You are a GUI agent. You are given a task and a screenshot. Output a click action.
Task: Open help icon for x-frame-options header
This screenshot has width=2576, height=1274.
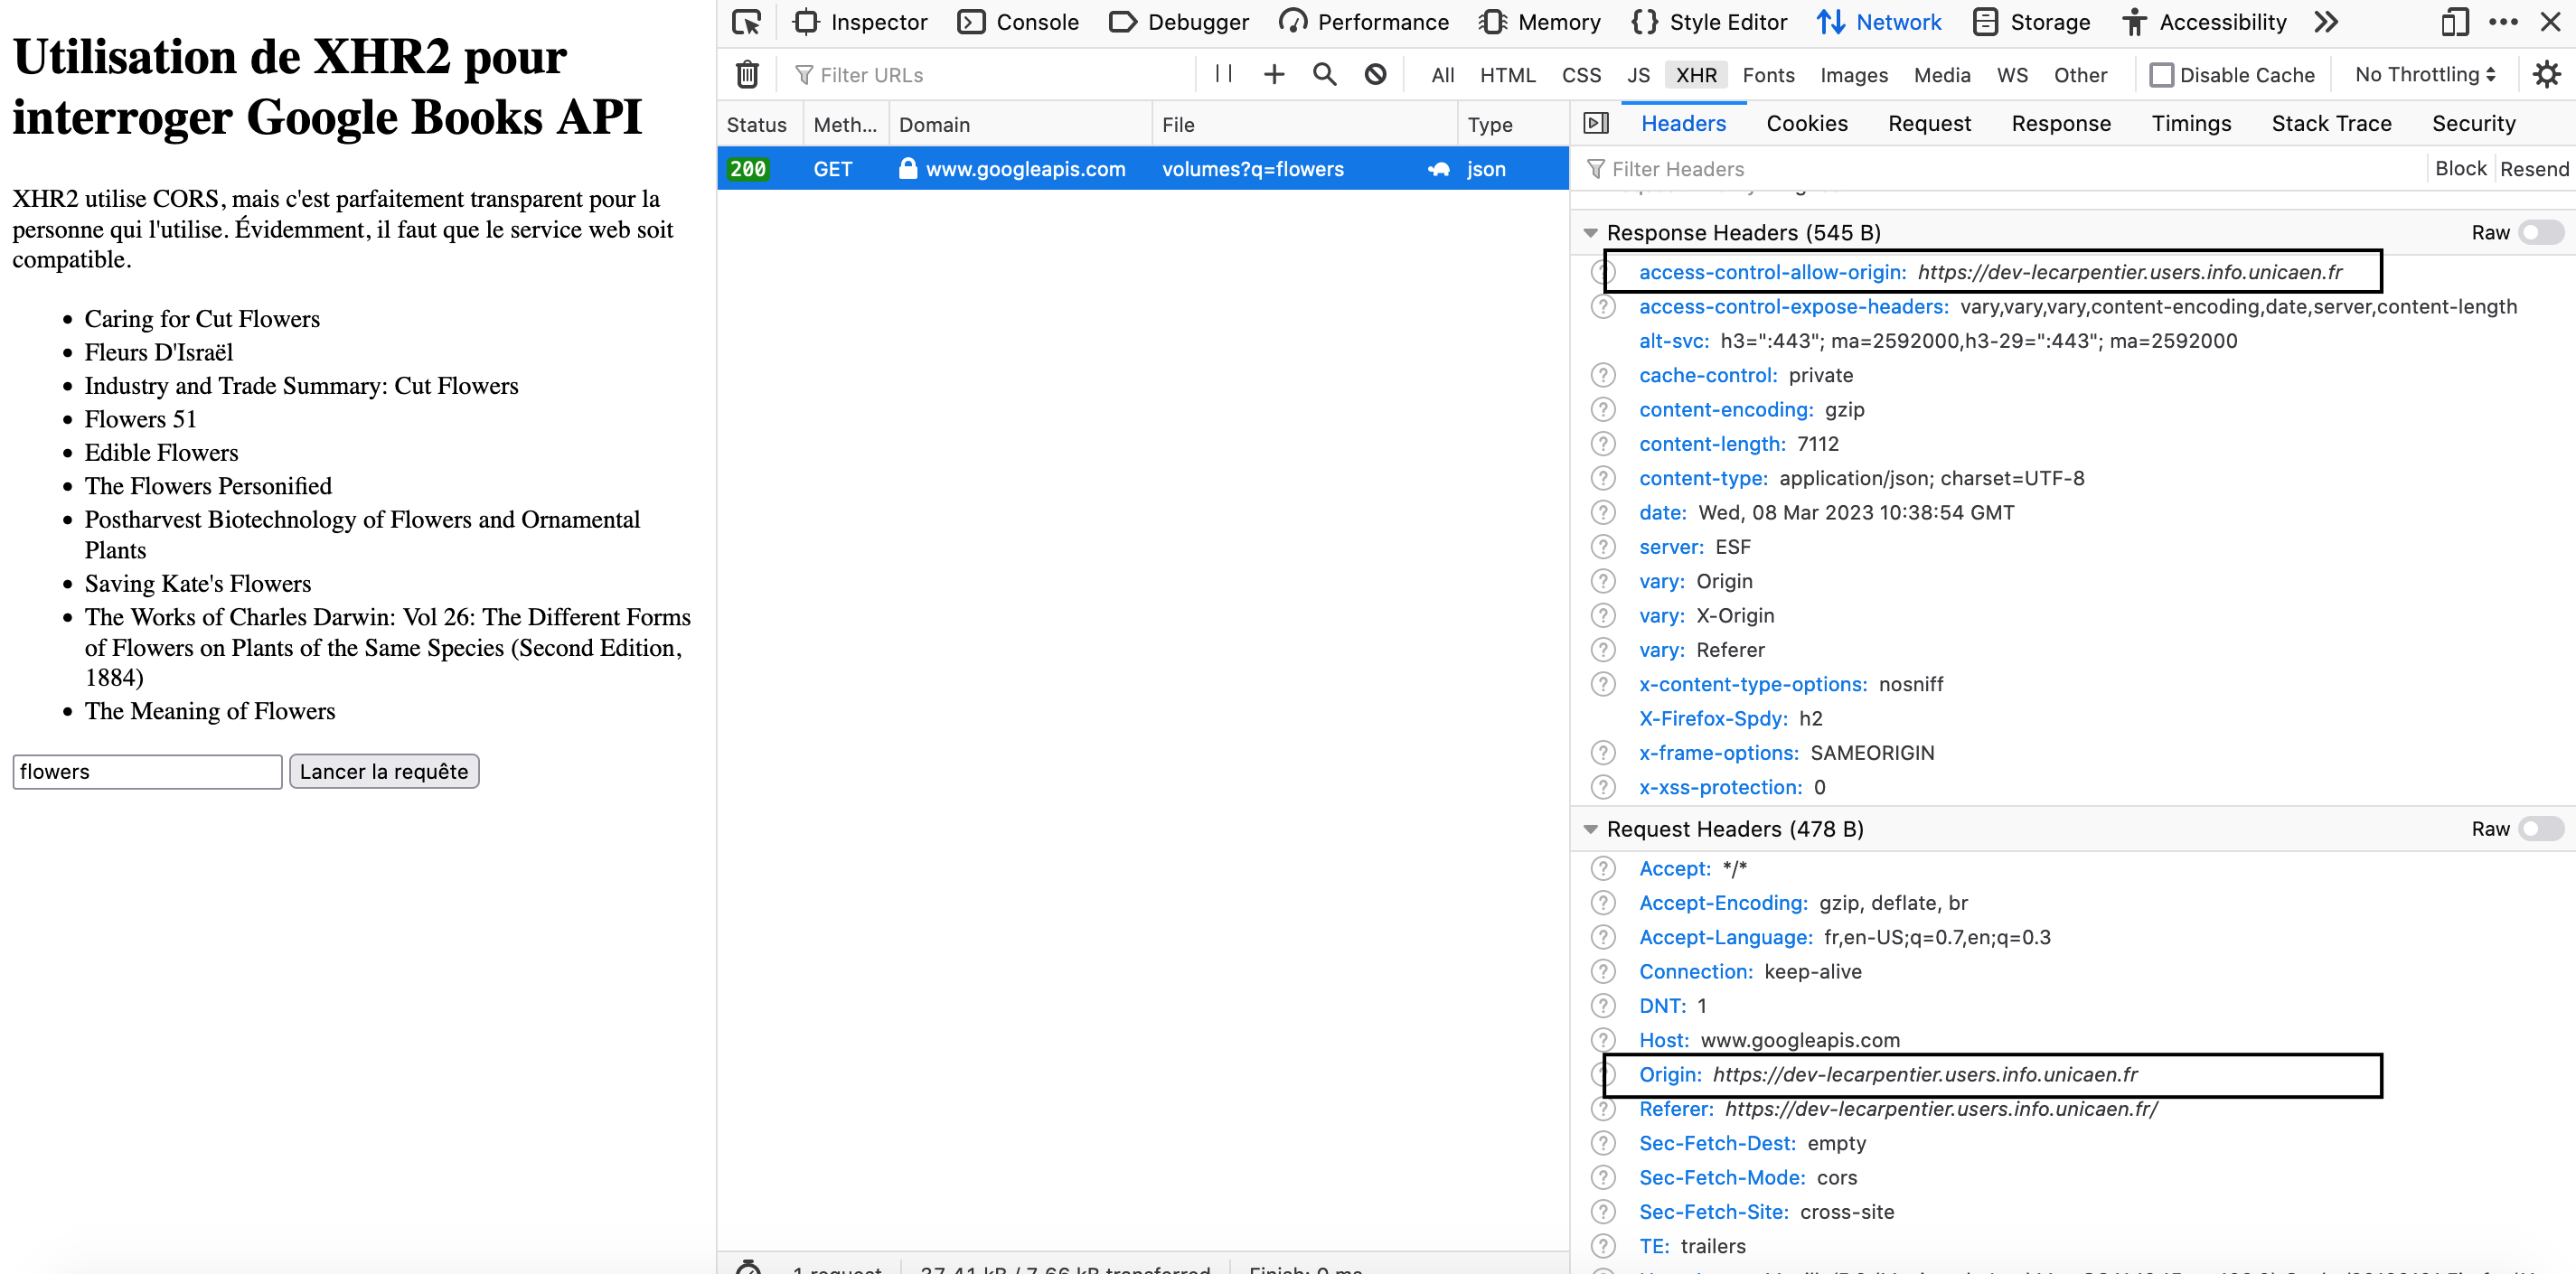pos(1603,752)
